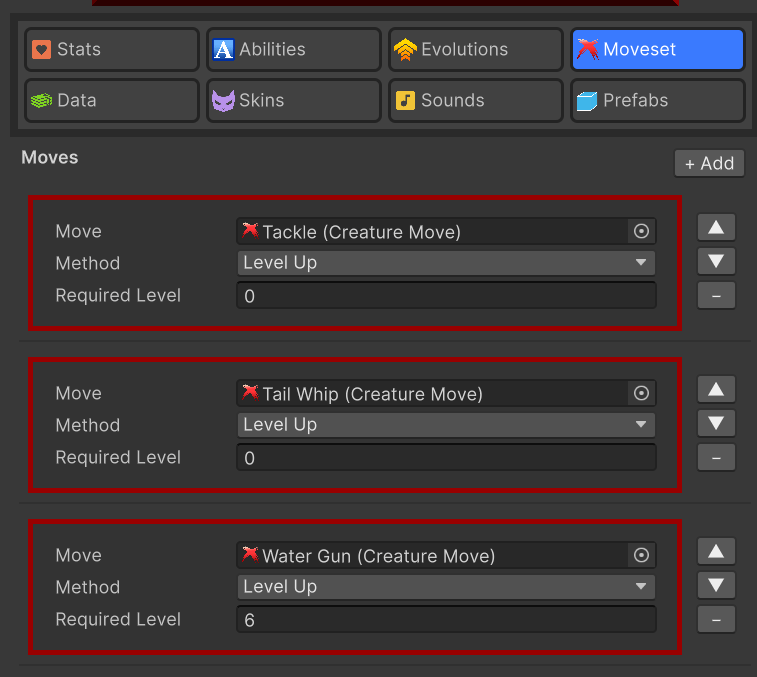The image size is (757, 677).
Task: Change Method dropdown for Water Gun
Action: point(446,587)
